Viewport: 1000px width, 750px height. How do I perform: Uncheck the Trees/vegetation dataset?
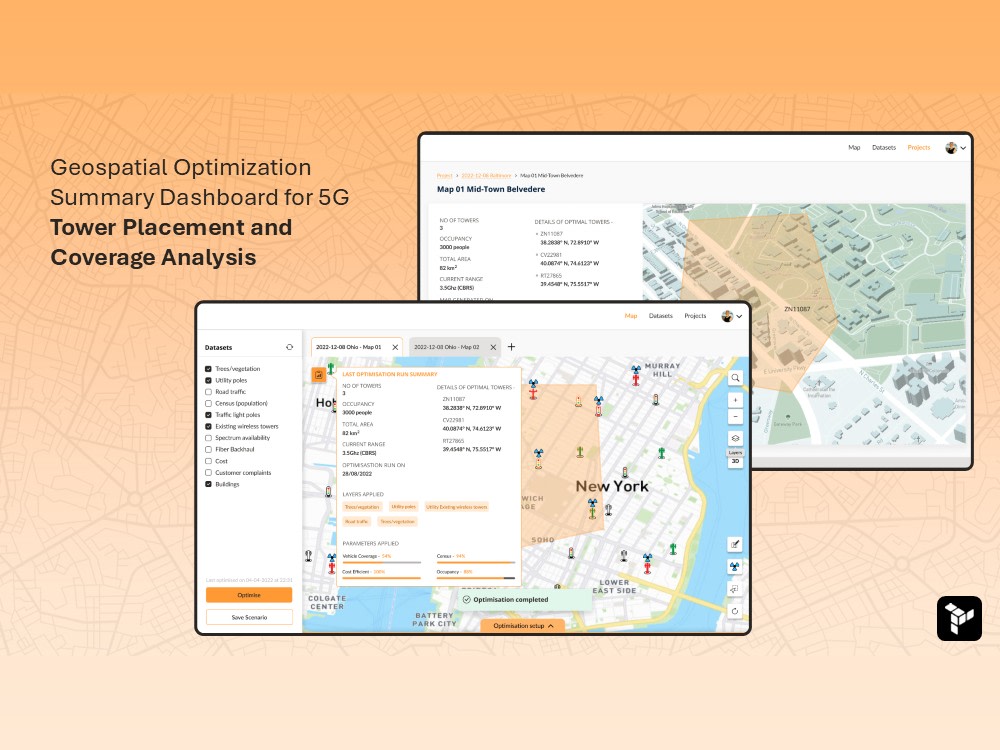pos(209,369)
